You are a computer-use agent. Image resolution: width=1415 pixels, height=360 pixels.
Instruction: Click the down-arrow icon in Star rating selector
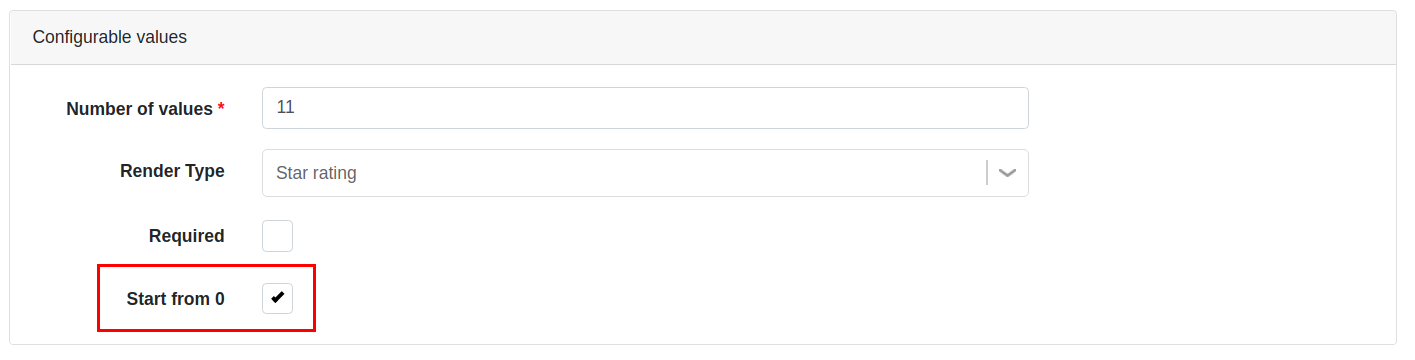click(x=1008, y=173)
